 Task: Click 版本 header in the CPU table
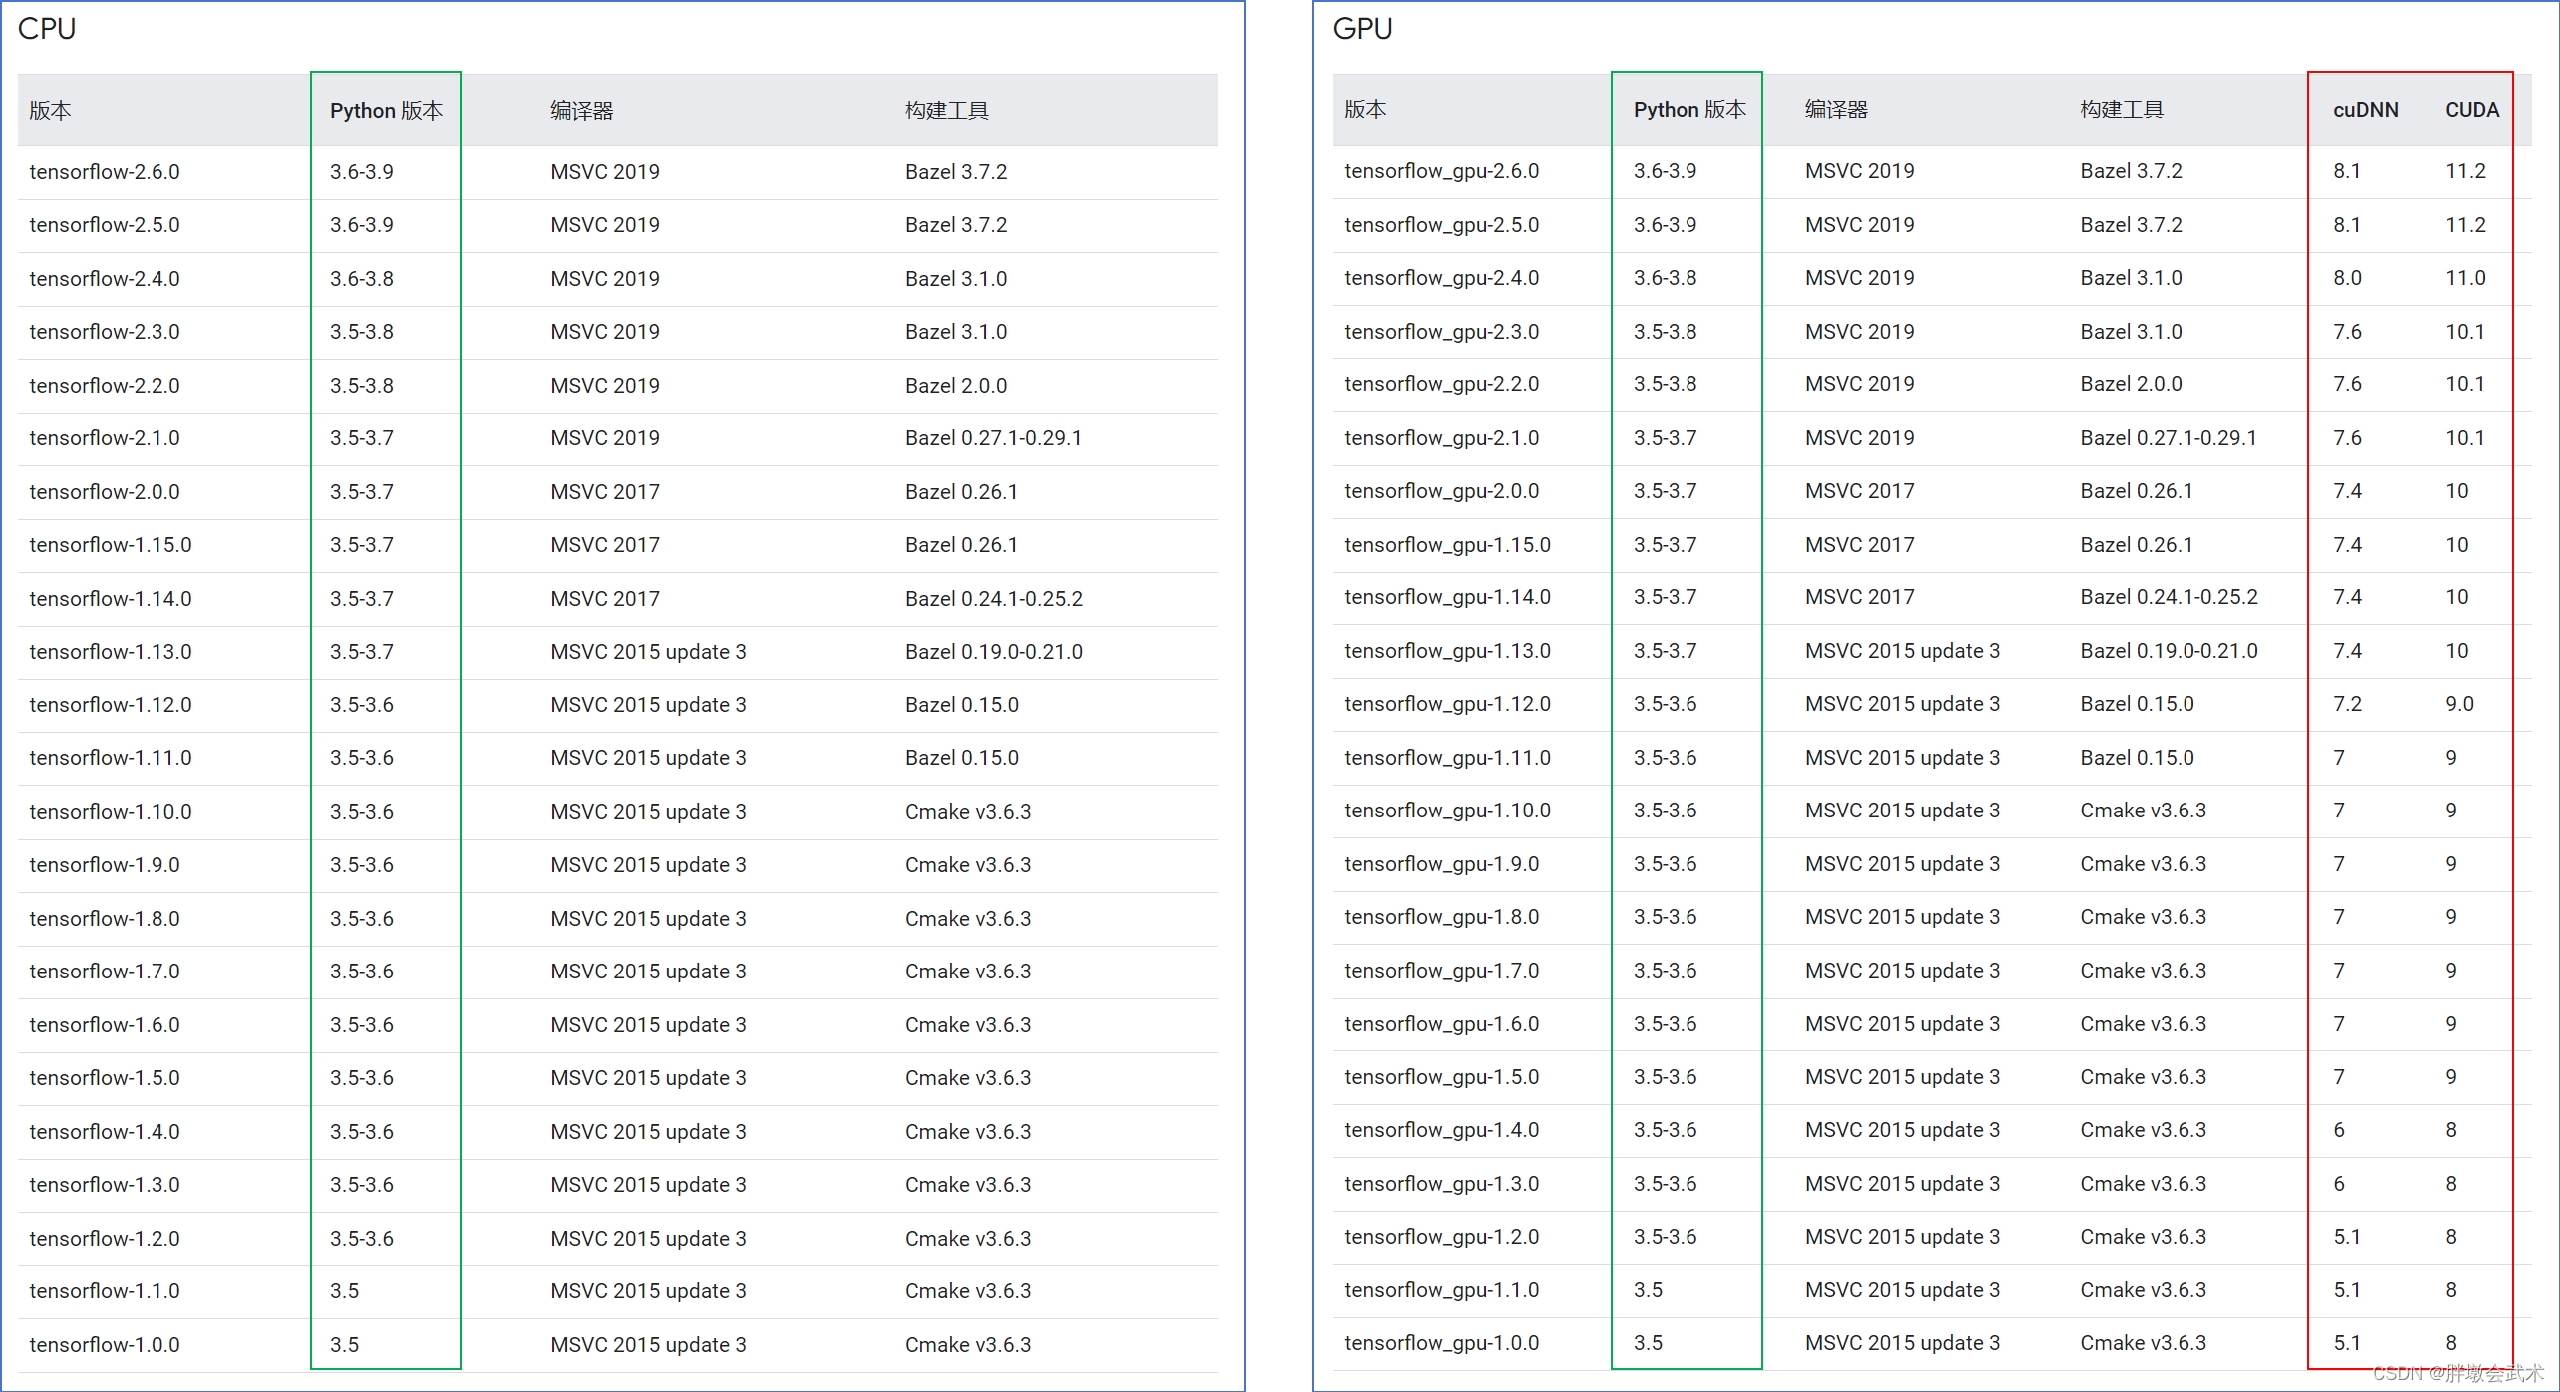point(50,111)
